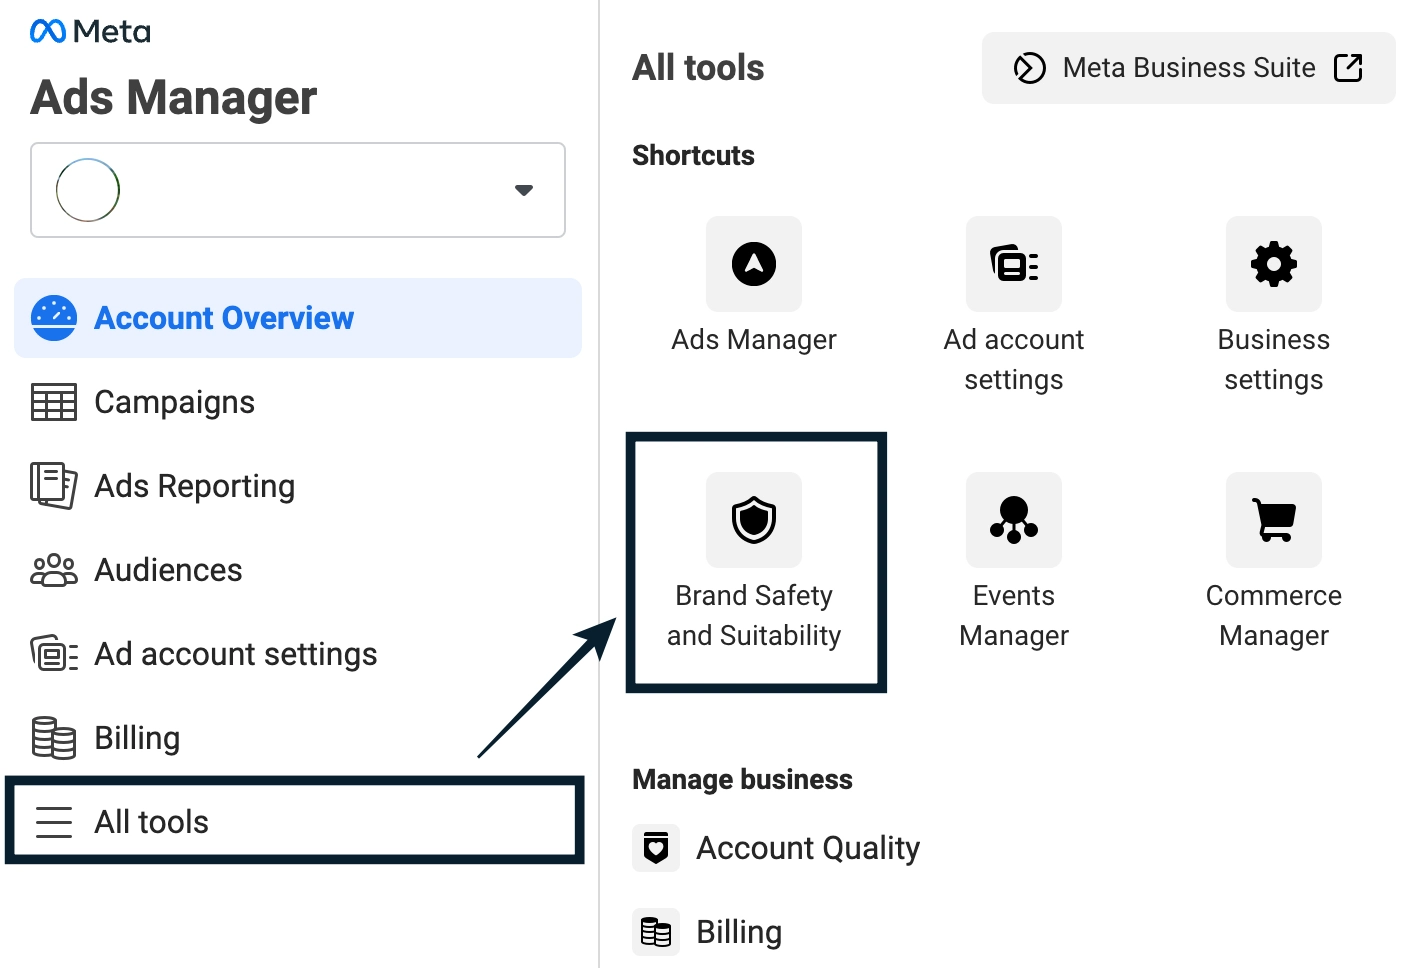This screenshot has height=968, width=1426.
Task: Open Ads Reporting from the sidebar
Action: 194,486
